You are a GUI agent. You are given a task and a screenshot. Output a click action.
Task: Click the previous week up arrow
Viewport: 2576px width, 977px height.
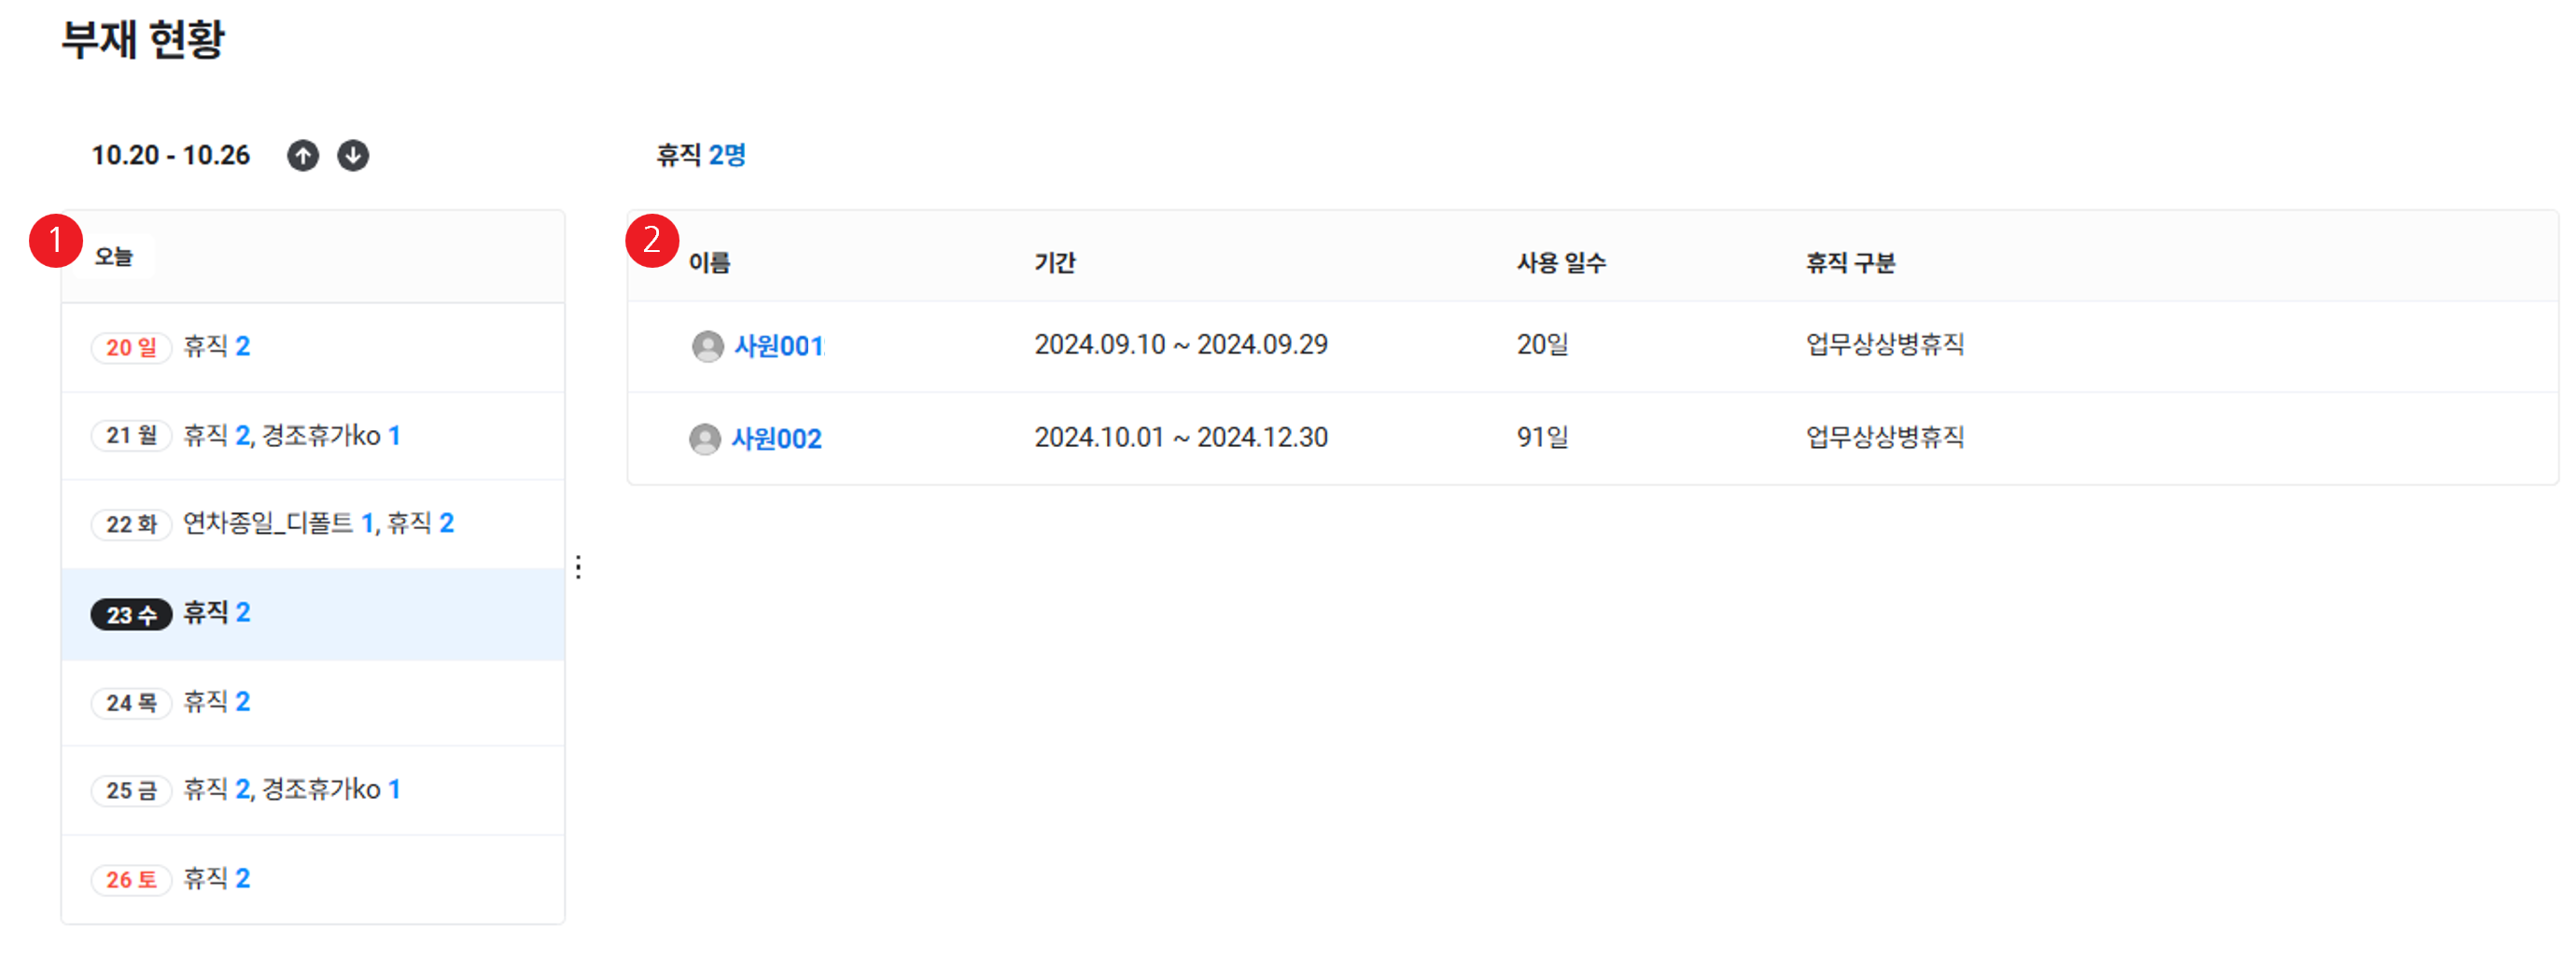click(x=303, y=156)
